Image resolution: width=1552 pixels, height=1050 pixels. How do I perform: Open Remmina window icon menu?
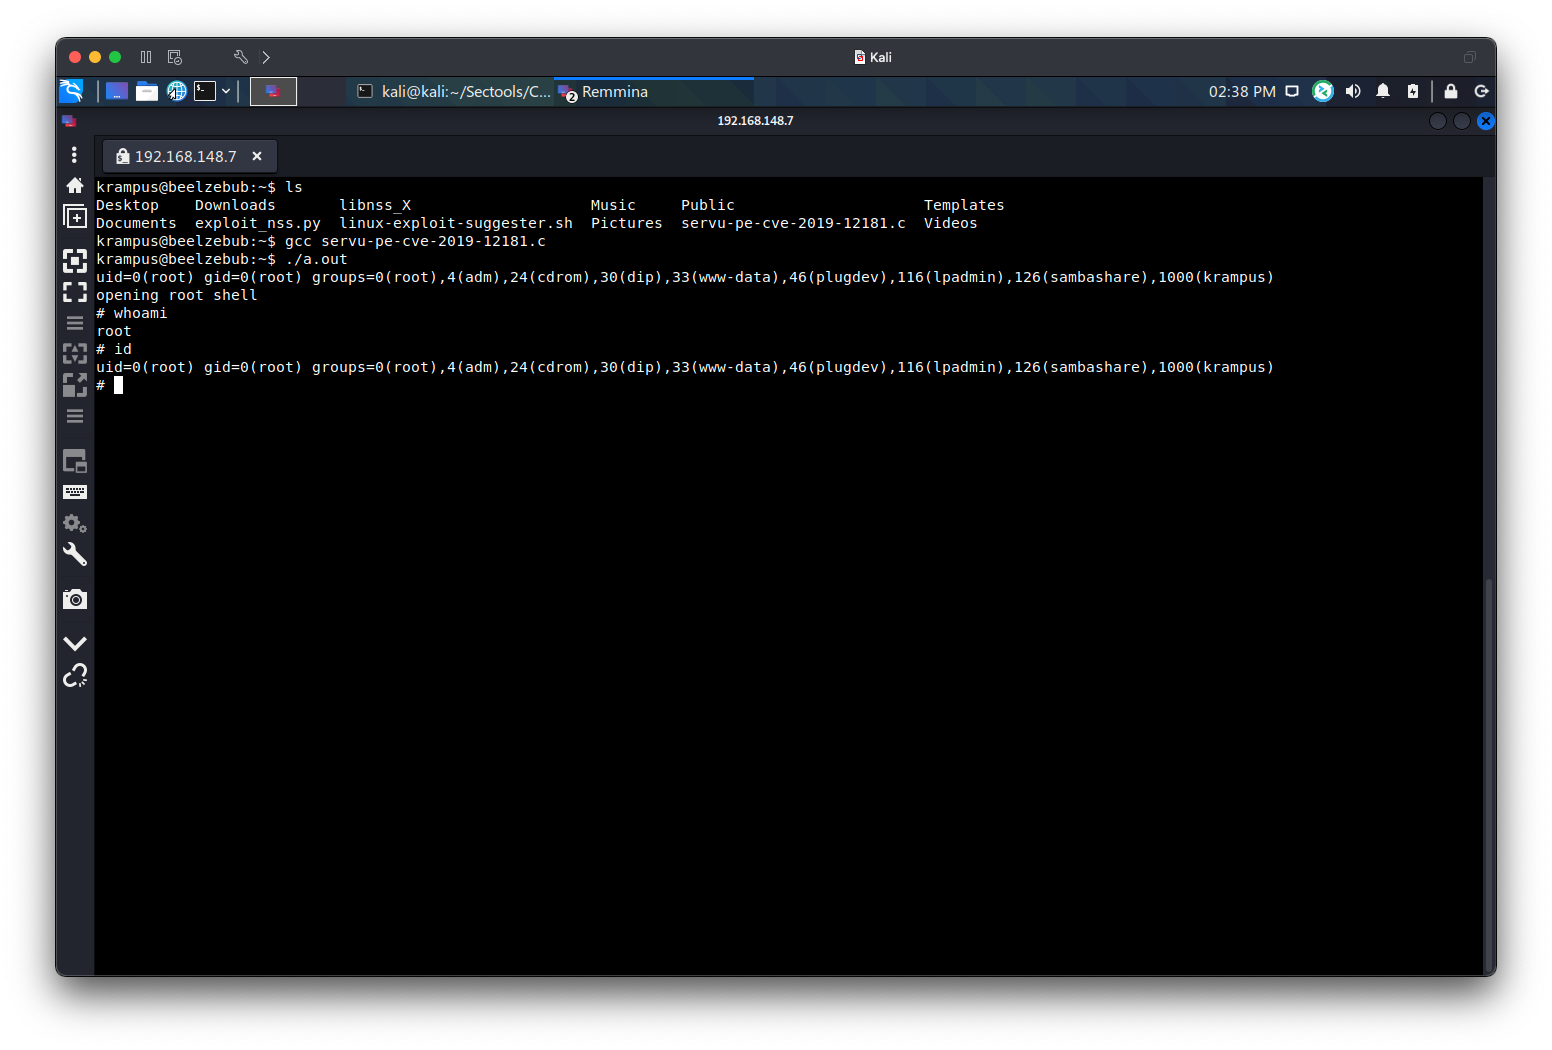click(69, 121)
